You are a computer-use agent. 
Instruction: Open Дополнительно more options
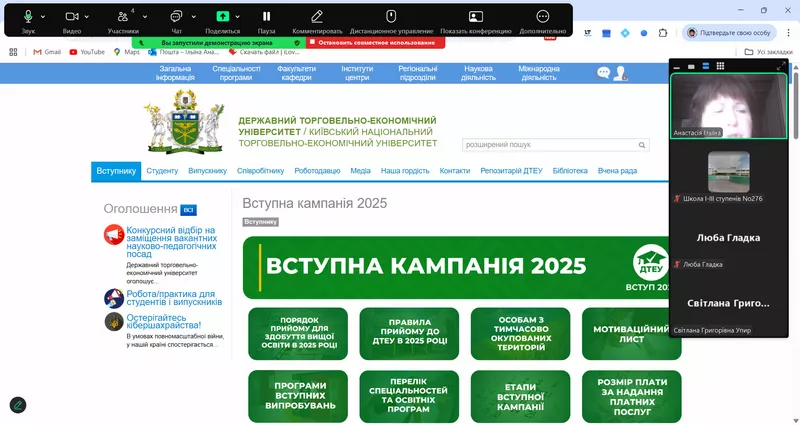click(x=543, y=17)
